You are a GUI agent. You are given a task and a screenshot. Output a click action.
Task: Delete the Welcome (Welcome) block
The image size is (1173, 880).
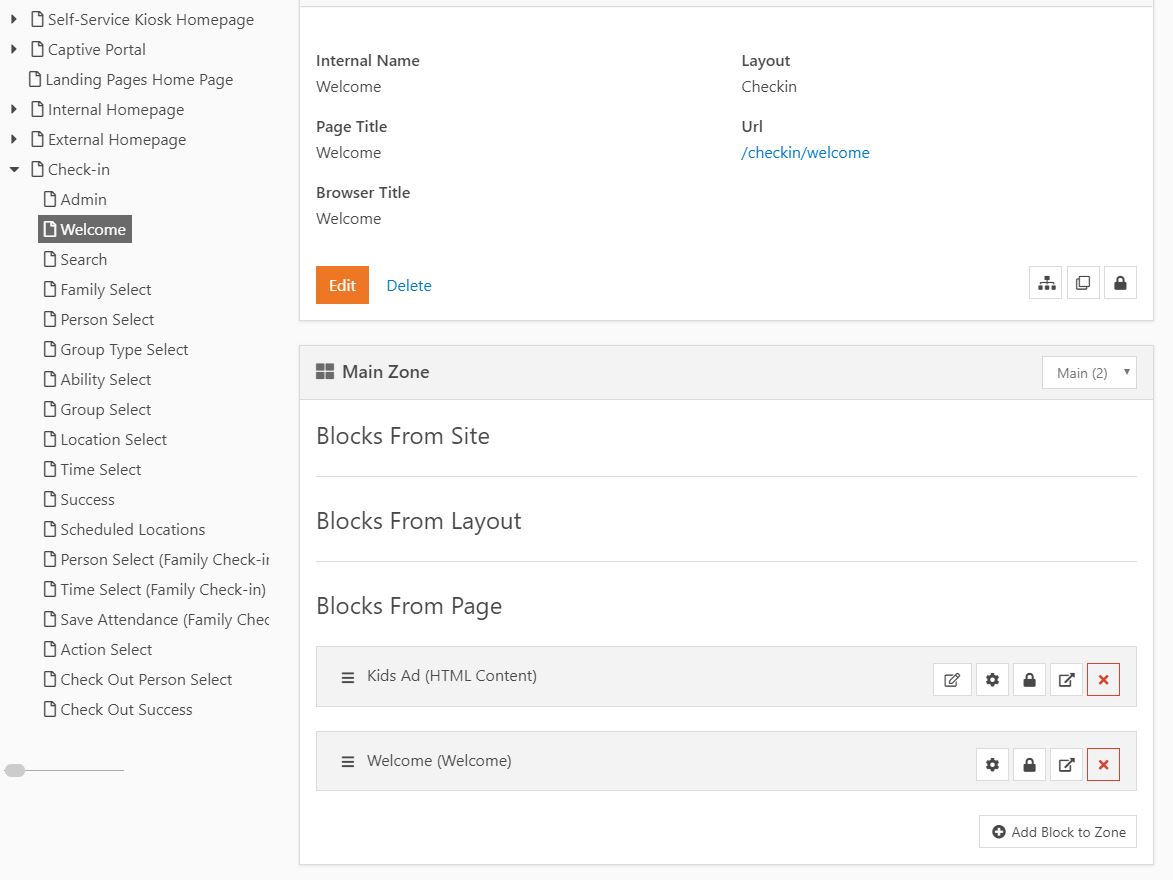coord(1103,765)
